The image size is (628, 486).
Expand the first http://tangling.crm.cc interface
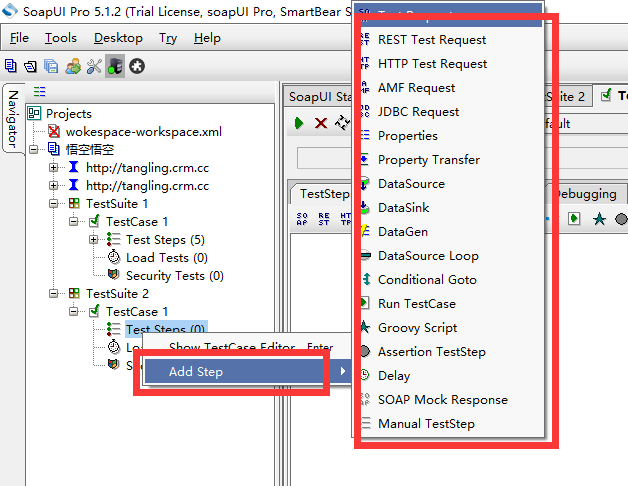[54, 167]
